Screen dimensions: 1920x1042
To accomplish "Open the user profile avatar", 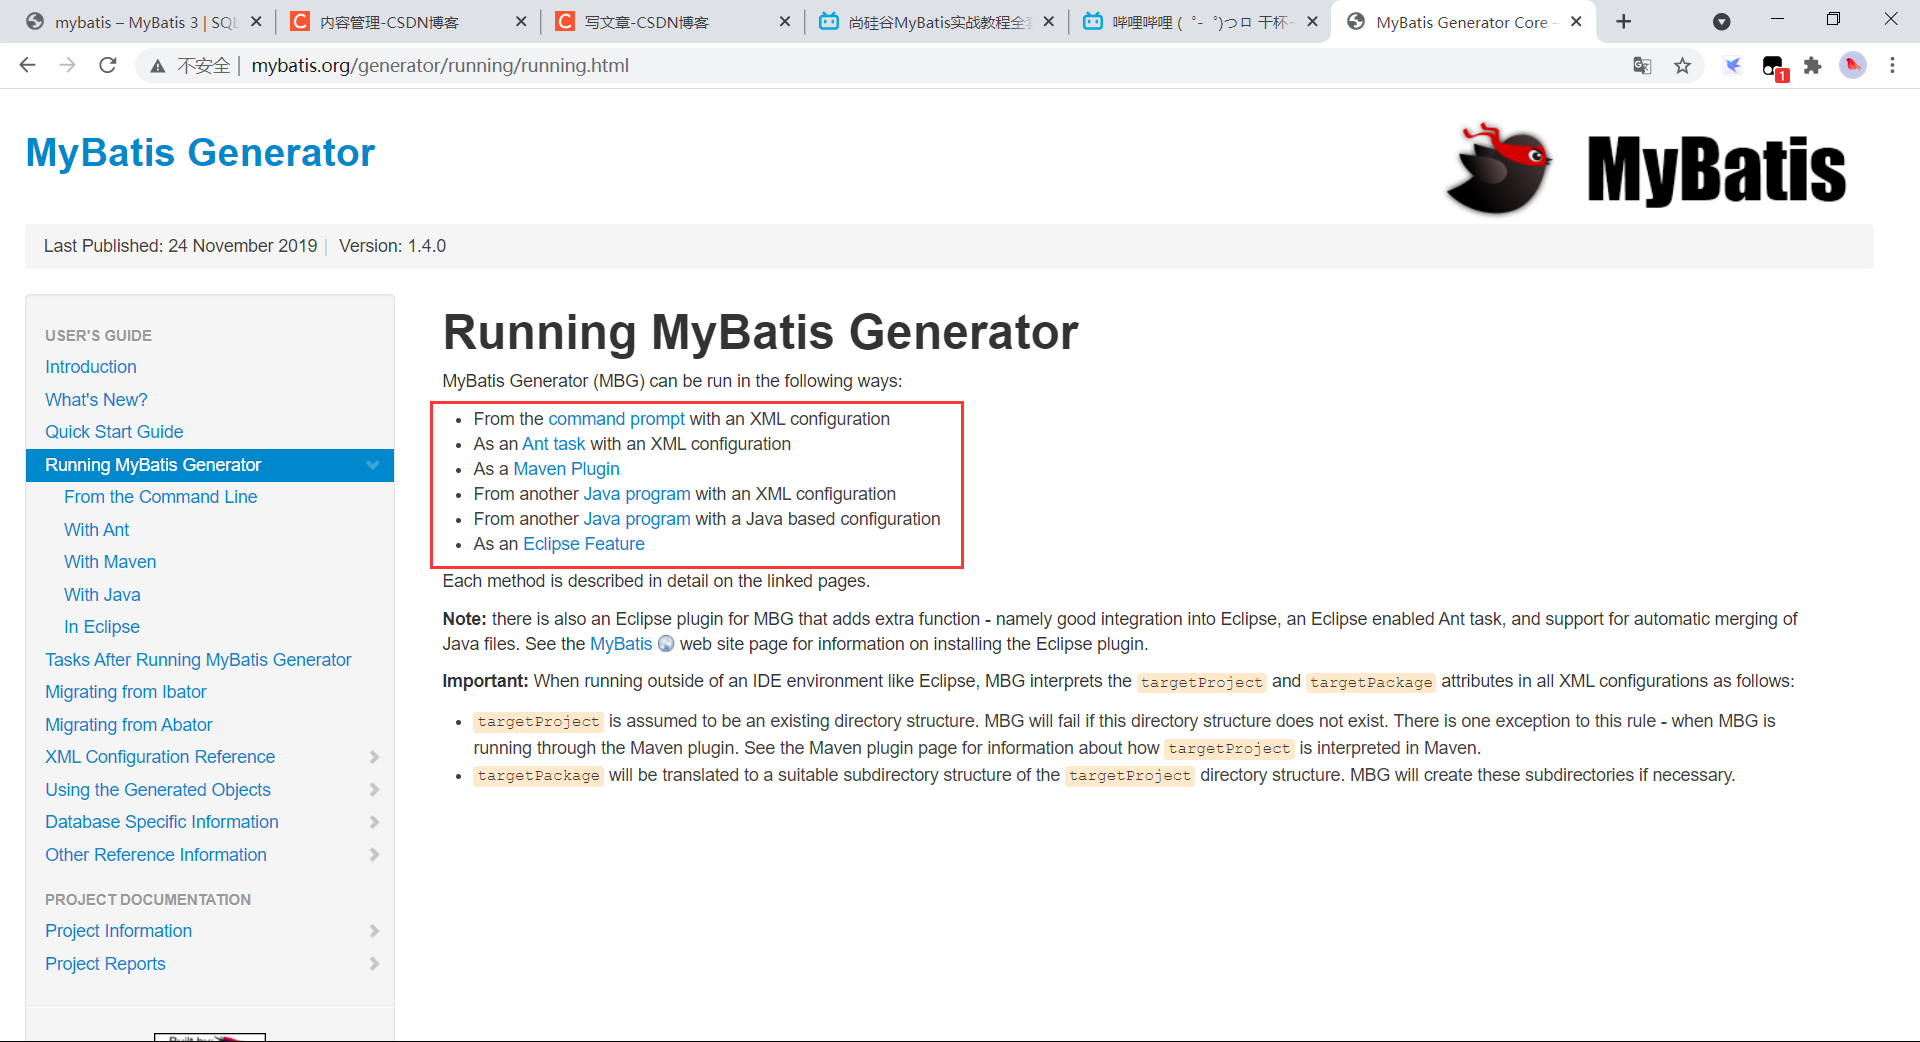I will (x=1853, y=65).
